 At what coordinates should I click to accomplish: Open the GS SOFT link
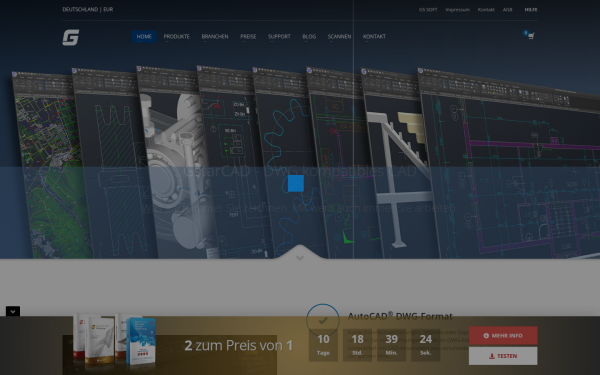point(428,10)
